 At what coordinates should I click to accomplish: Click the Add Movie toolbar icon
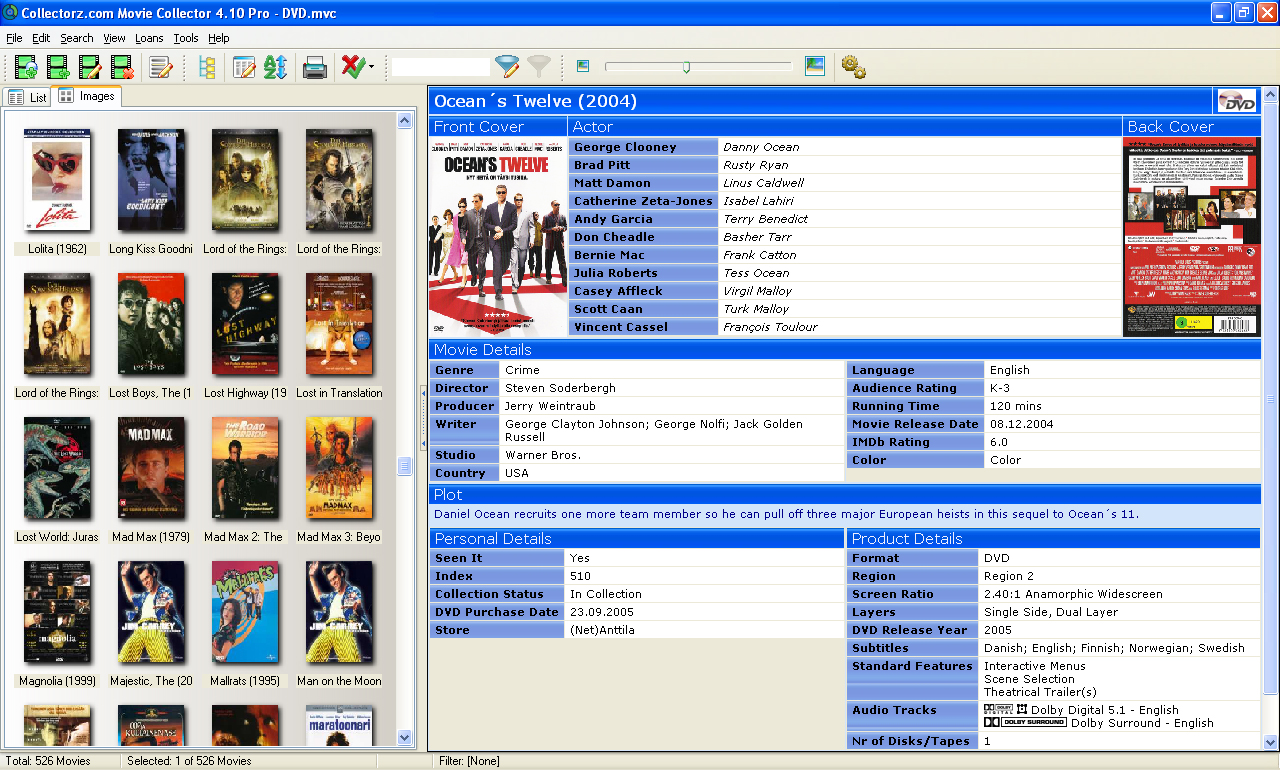point(26,67)
